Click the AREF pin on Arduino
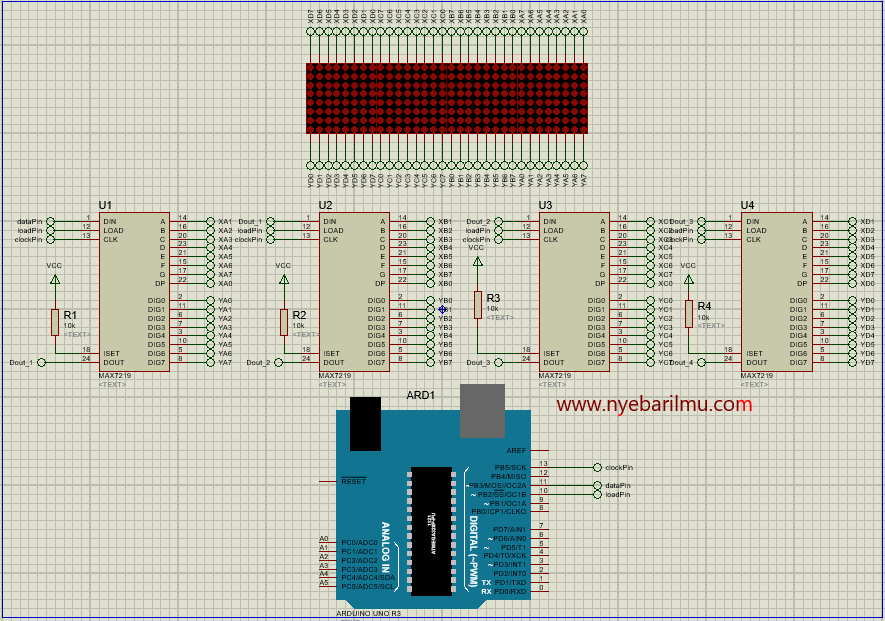The height and width of the screenshot is (621, 885). pyautogui.click(x=516, y=450)
